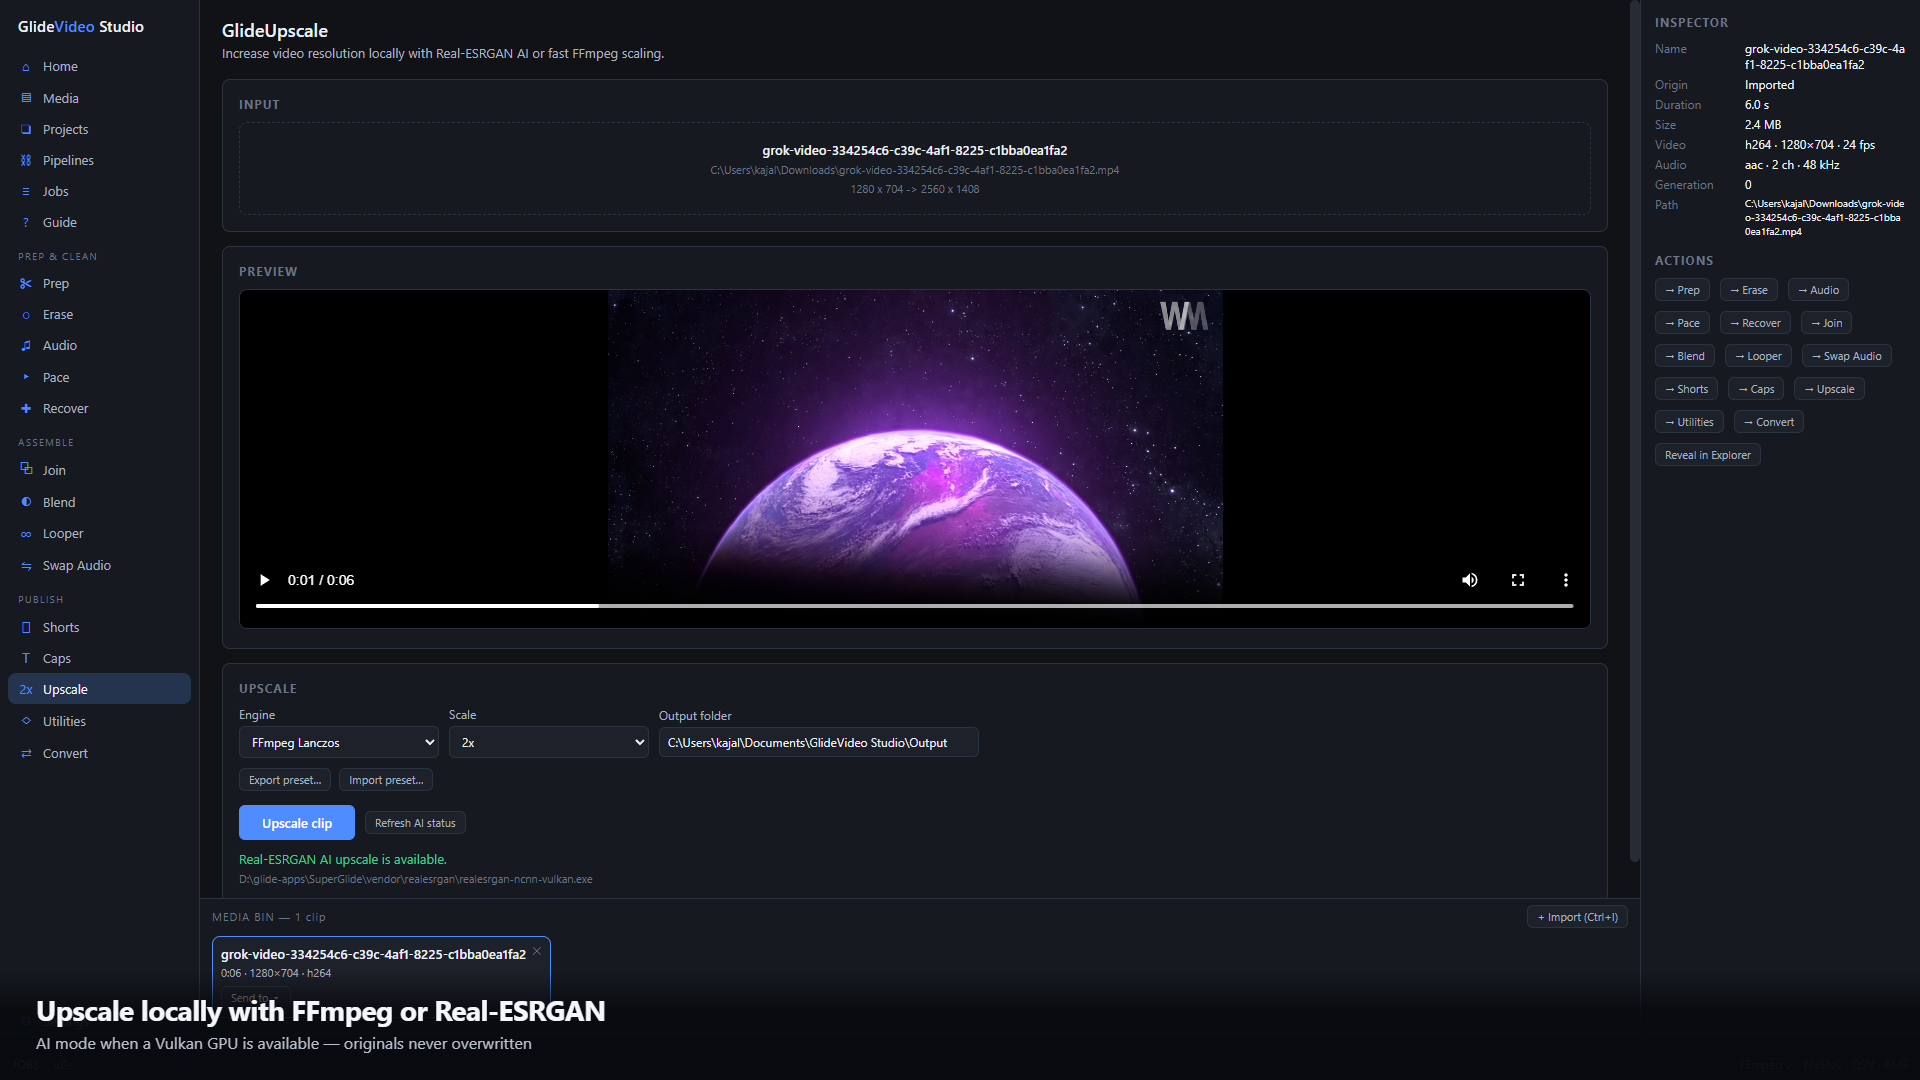Click Import preset button
Screen dimensions: 1920x1080
point(386,780)
